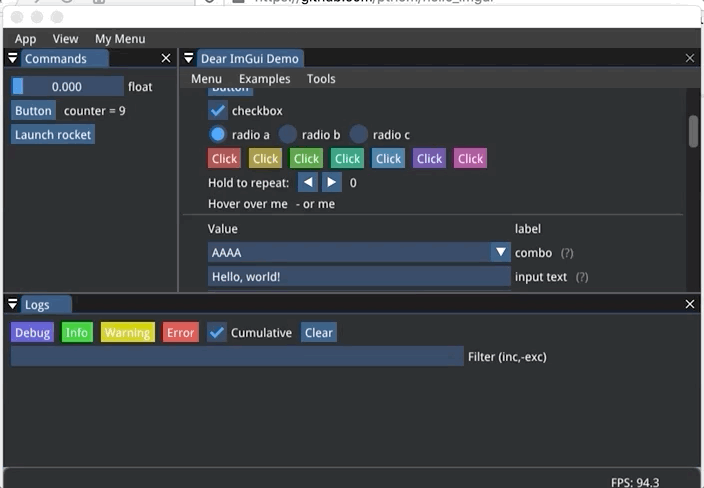704x488 pixels.
Task: Close the Dear ImGui Demo panel
Action: (x=690, y=58)
